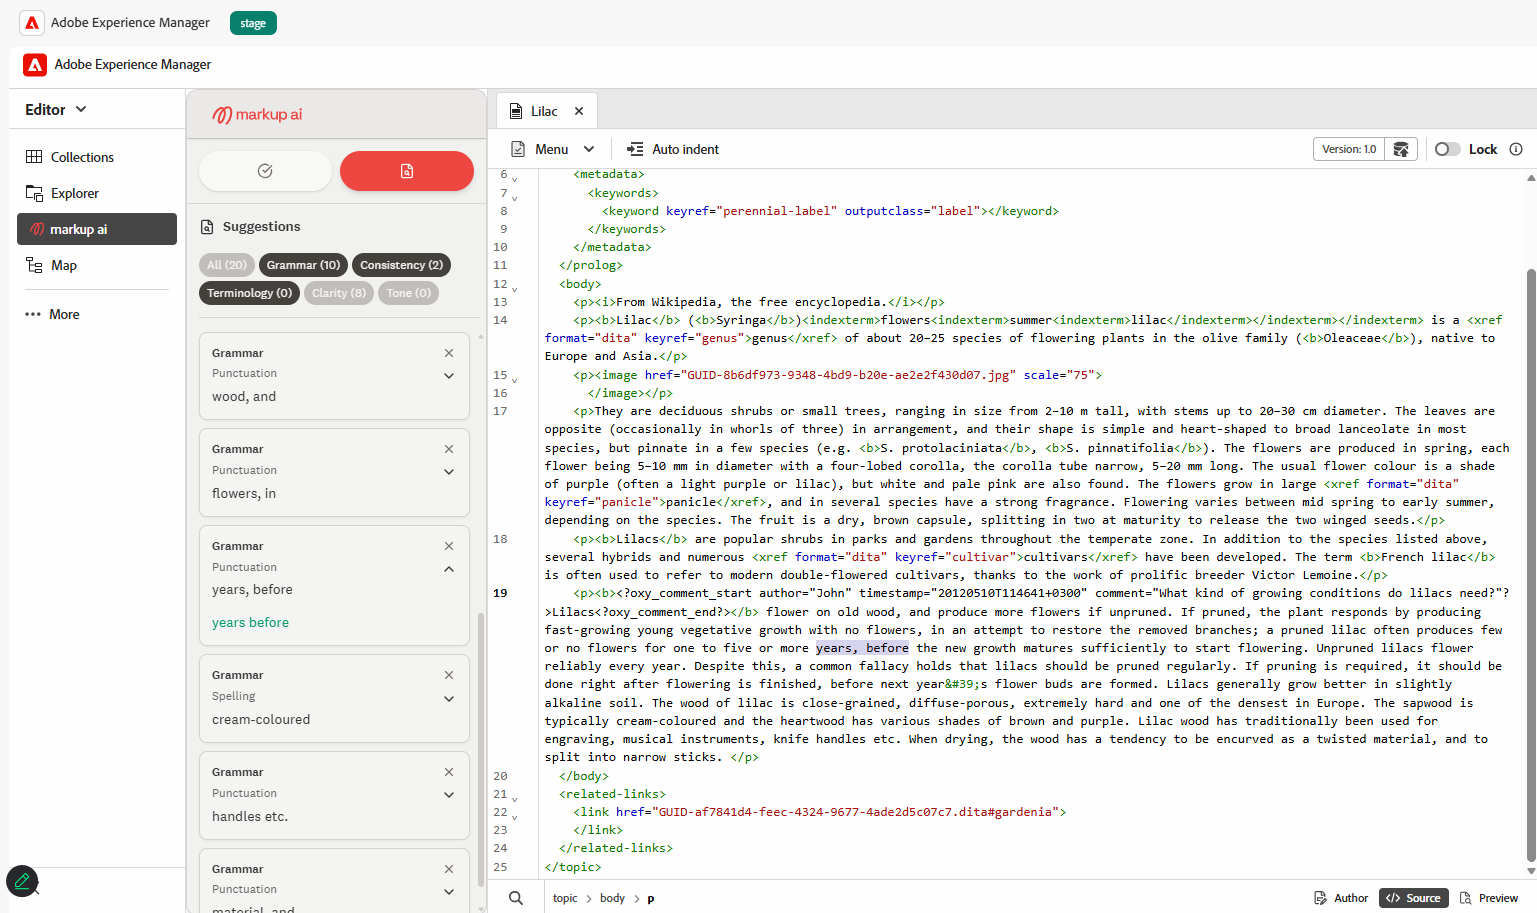
Task: Toggle the Lock switch
Action: pyautogui.click(x=1447, y=149)
